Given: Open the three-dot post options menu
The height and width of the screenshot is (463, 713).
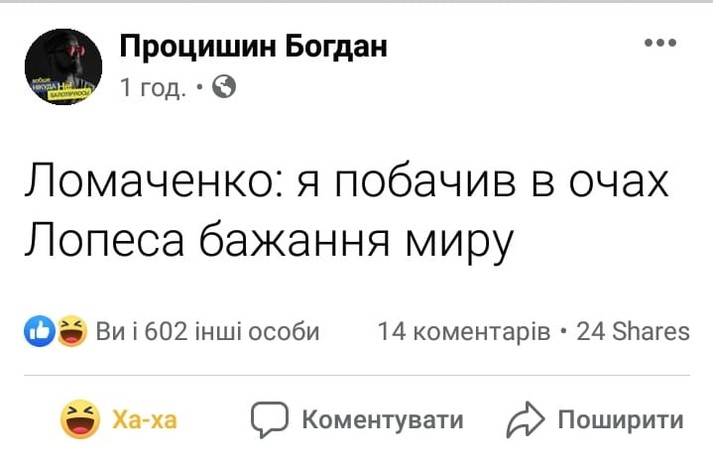Looking at the screenshot, I should click(660, 43).
